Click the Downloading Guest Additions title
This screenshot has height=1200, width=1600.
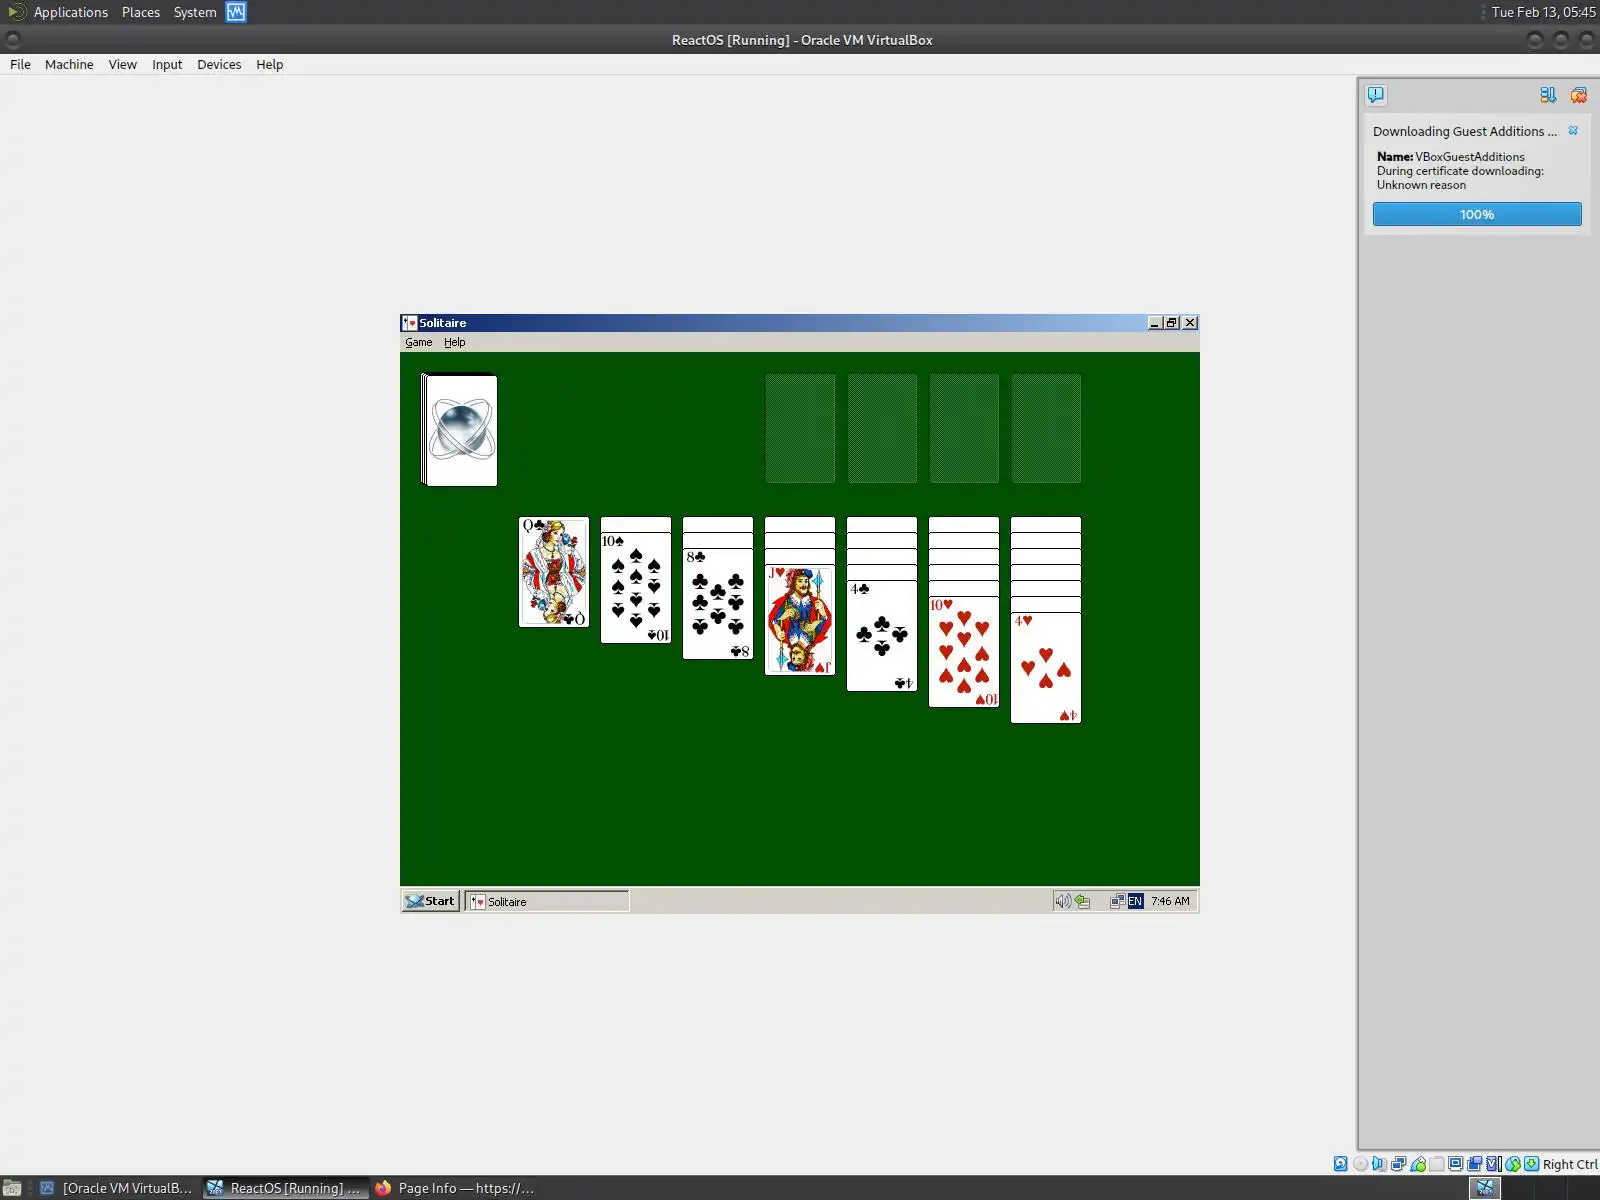coord(1465,131)
